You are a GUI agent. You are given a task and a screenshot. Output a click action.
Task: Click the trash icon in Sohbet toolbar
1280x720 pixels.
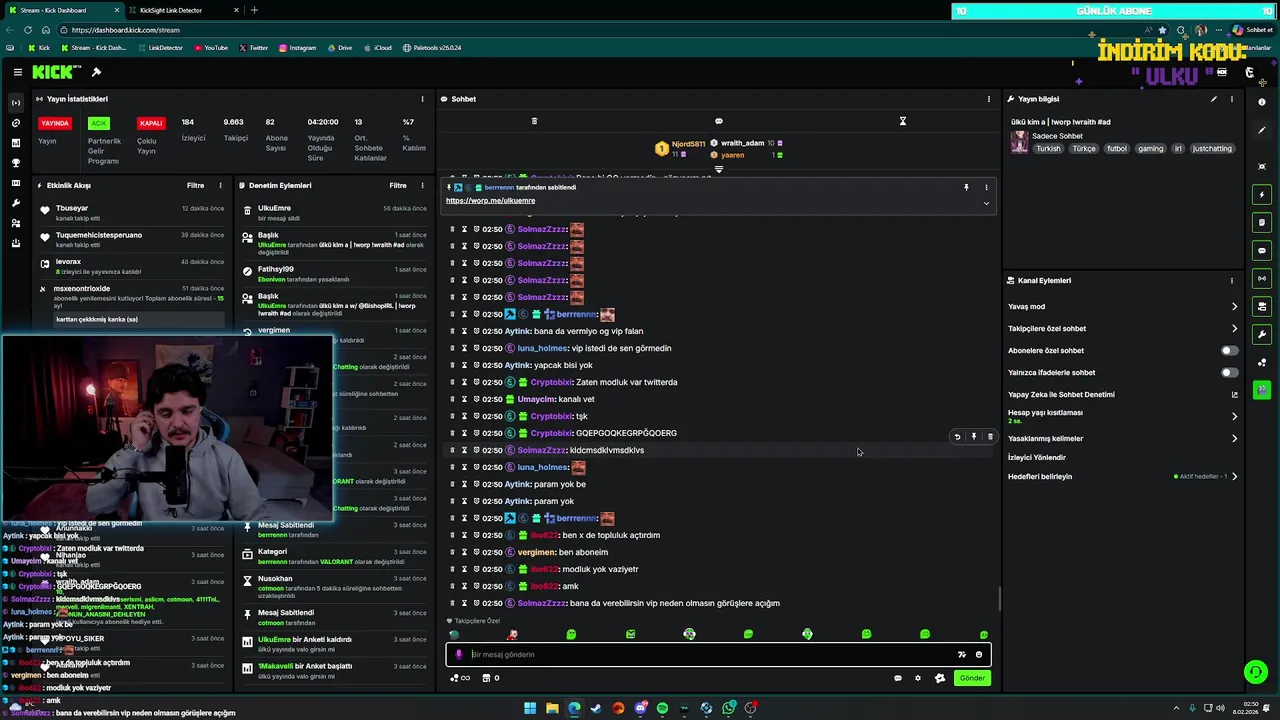[534, 121]
